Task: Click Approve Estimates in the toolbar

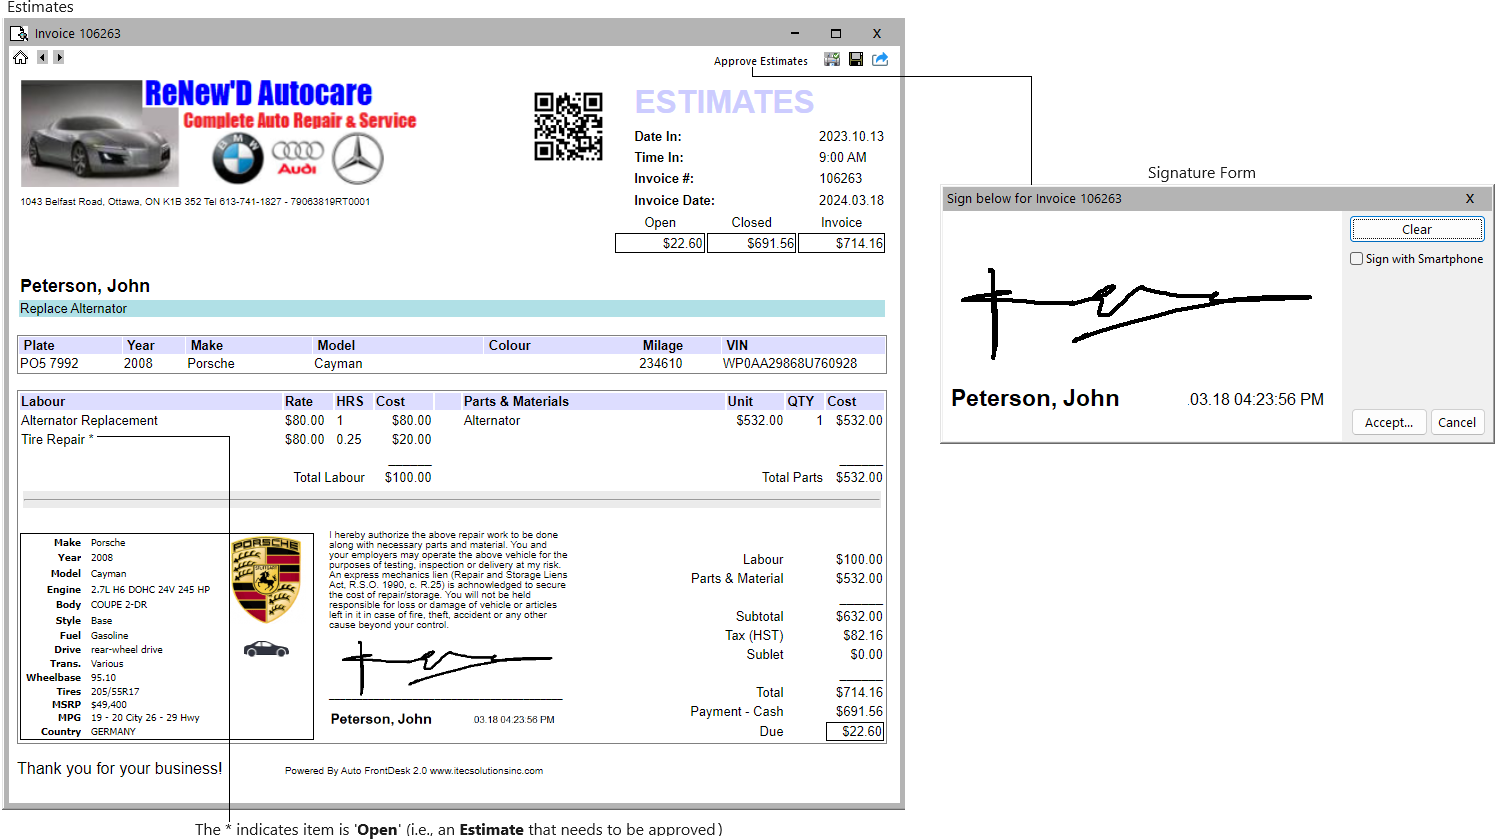Action: pos(760,61)
